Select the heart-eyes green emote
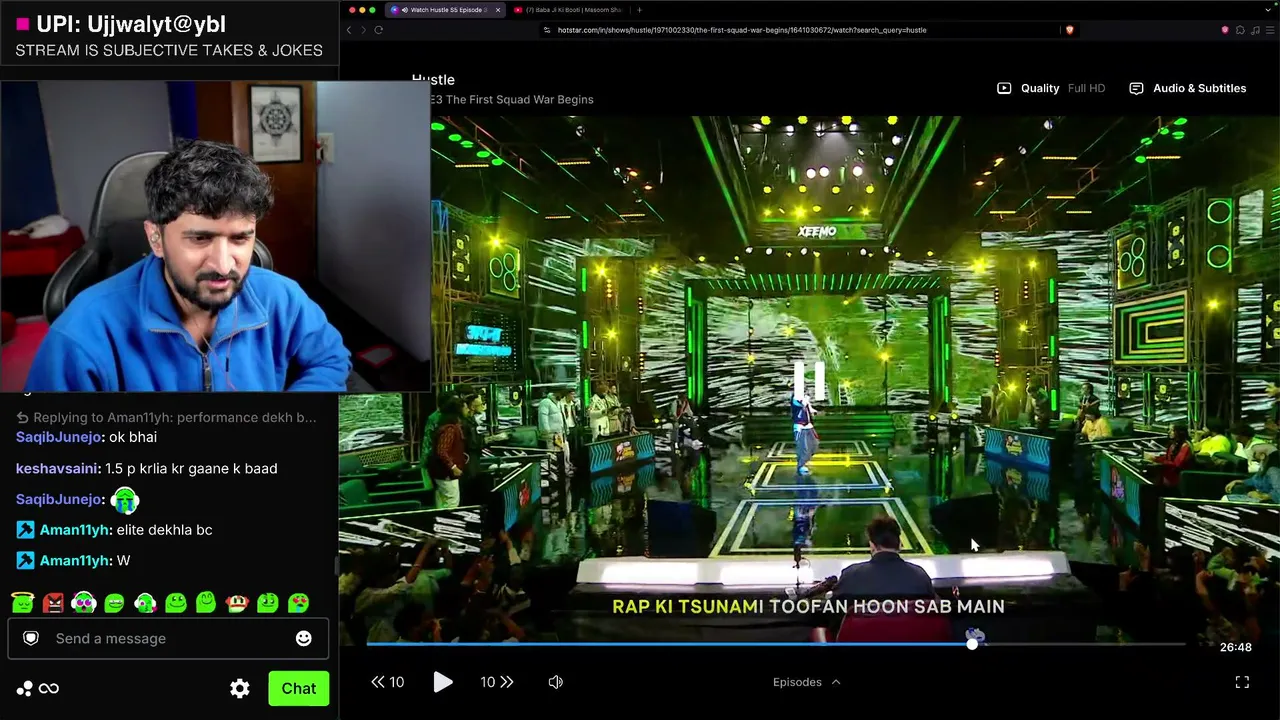 point(298,602)
